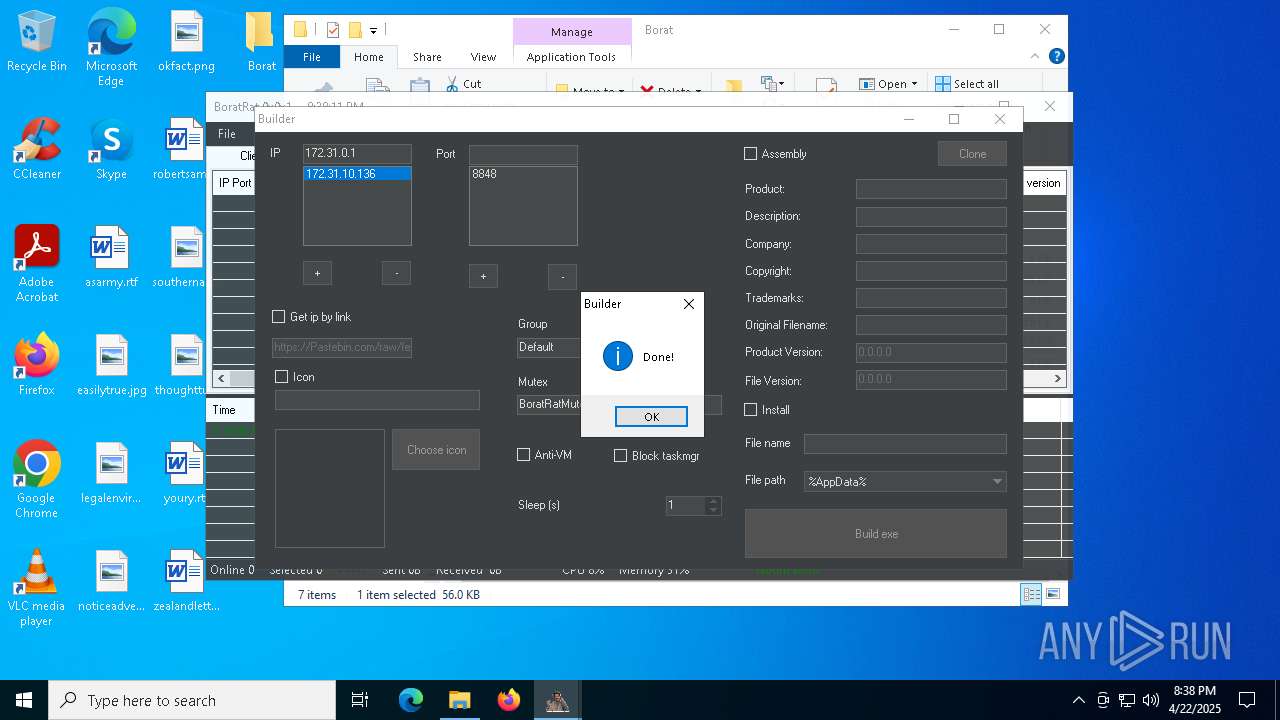Switch to the Explorer View tab
This screenshot has height=720, width=1280.
(483, 57)
